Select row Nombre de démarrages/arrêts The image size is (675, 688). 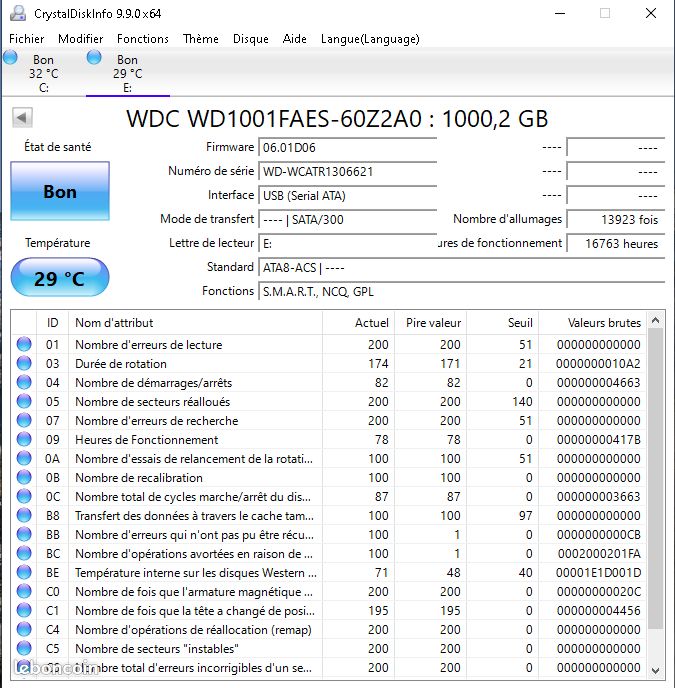(x=329, y=382)
